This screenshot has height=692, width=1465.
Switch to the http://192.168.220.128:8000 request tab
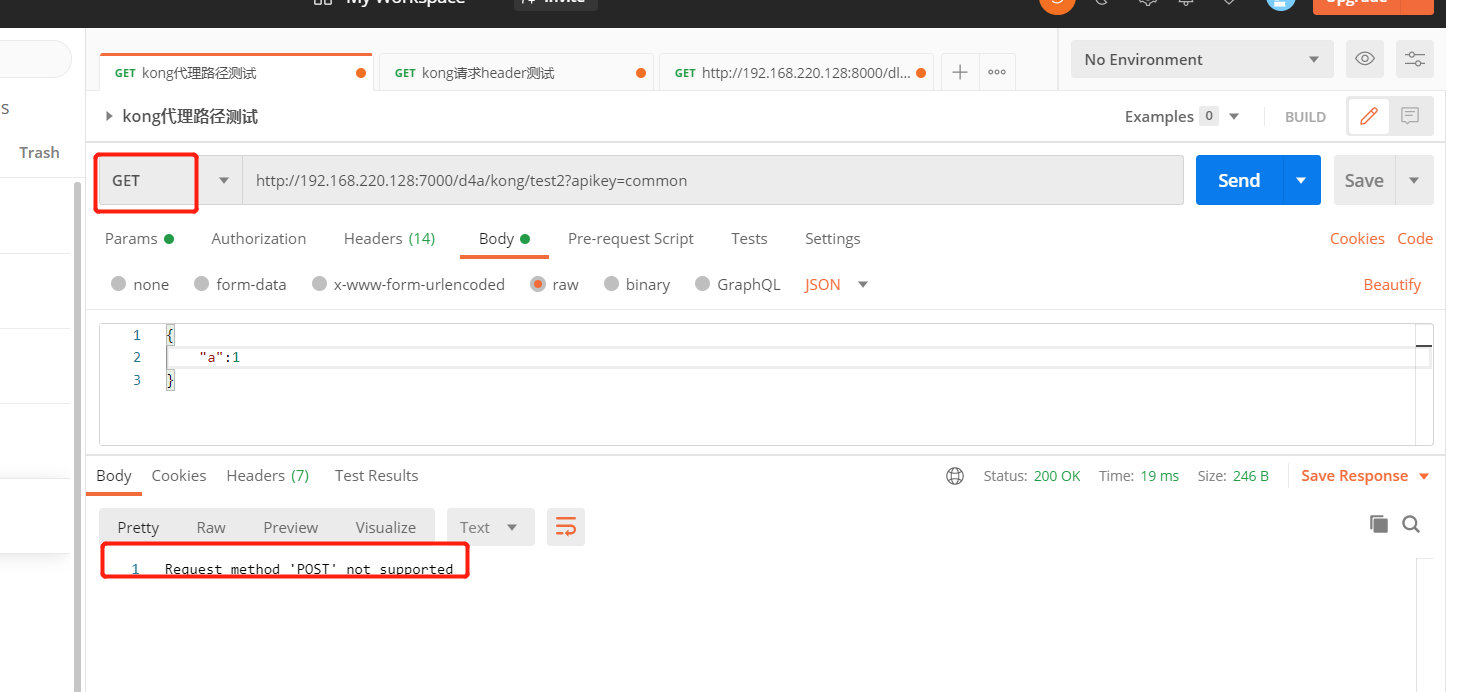pos(796,73)
